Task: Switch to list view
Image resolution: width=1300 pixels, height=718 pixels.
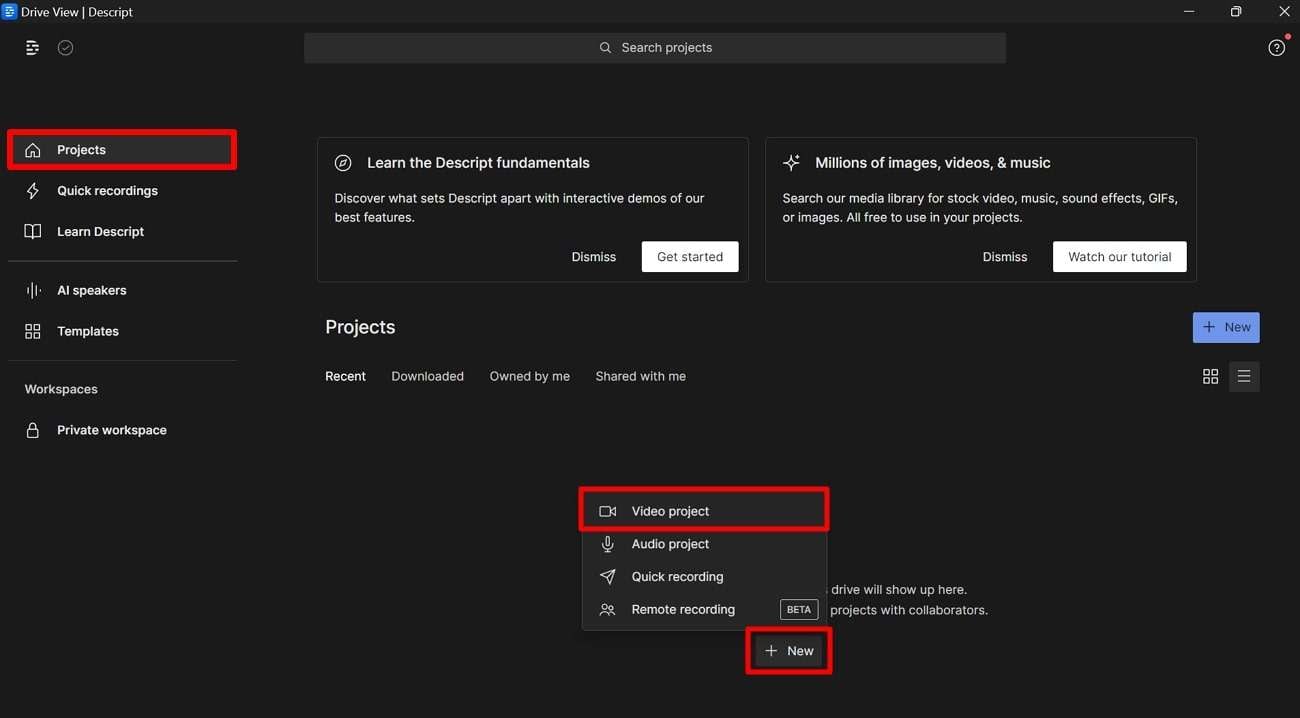Action: (1244, 376)
